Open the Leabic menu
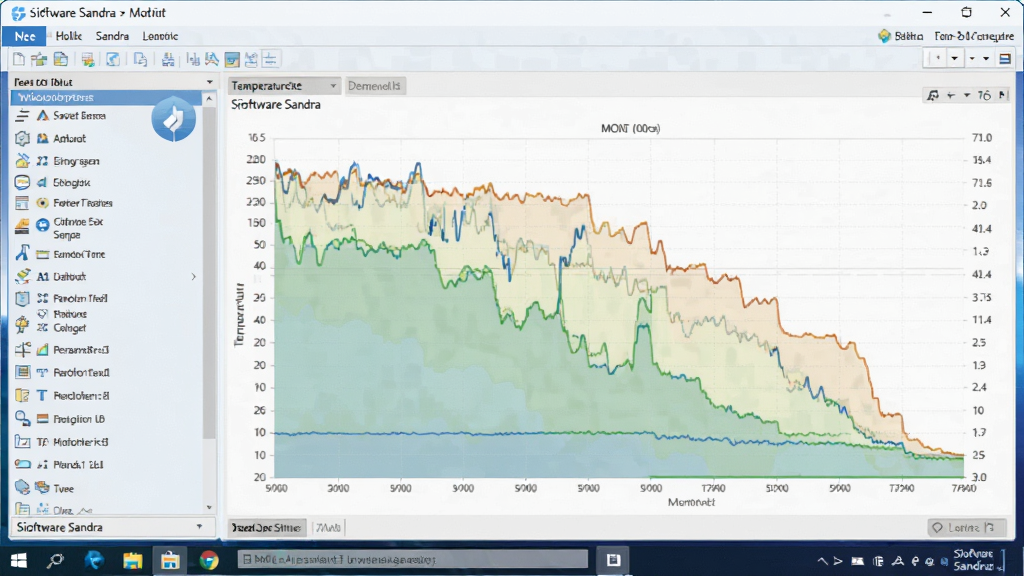The height and width of the screenshot is (576, 1024). pyautogui.click(x=160, y=37)
